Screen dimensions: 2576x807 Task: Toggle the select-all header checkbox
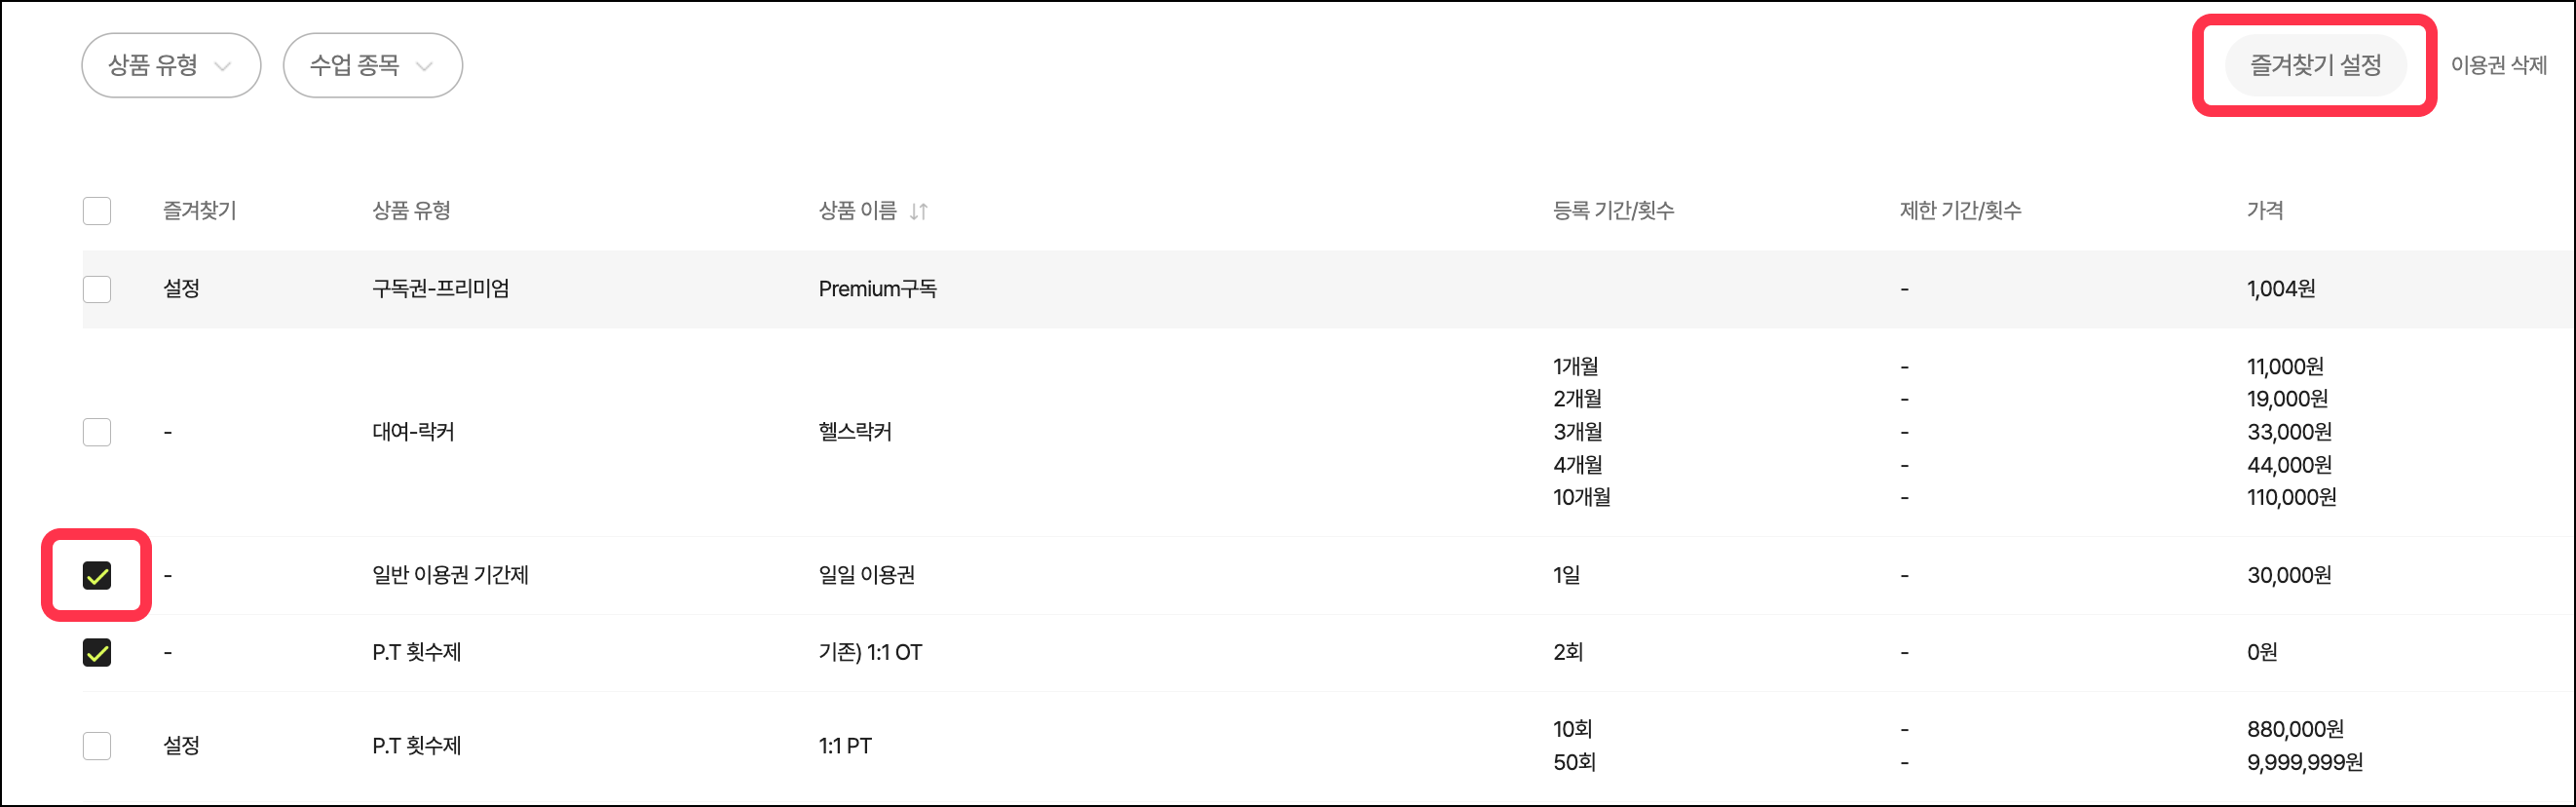tap(97, 211)
